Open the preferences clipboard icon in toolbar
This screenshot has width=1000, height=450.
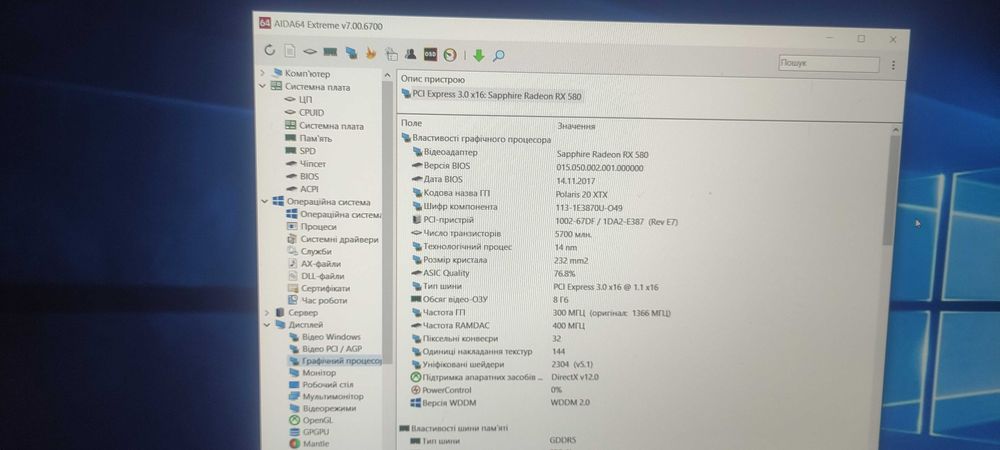click(x=391, y=54)
